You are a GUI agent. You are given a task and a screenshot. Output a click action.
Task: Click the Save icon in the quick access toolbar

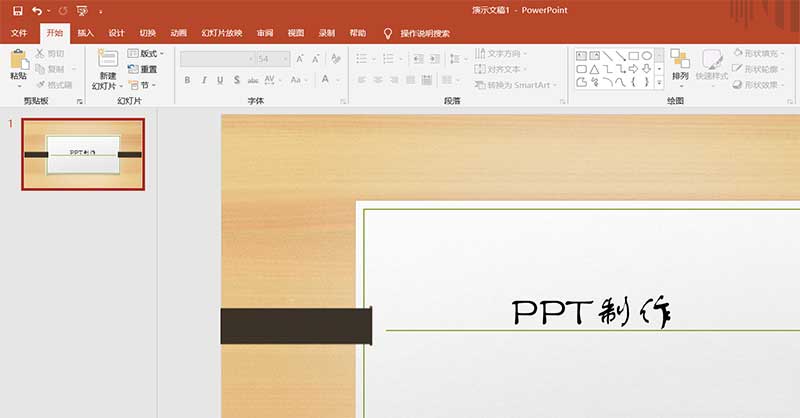point(18,11)
